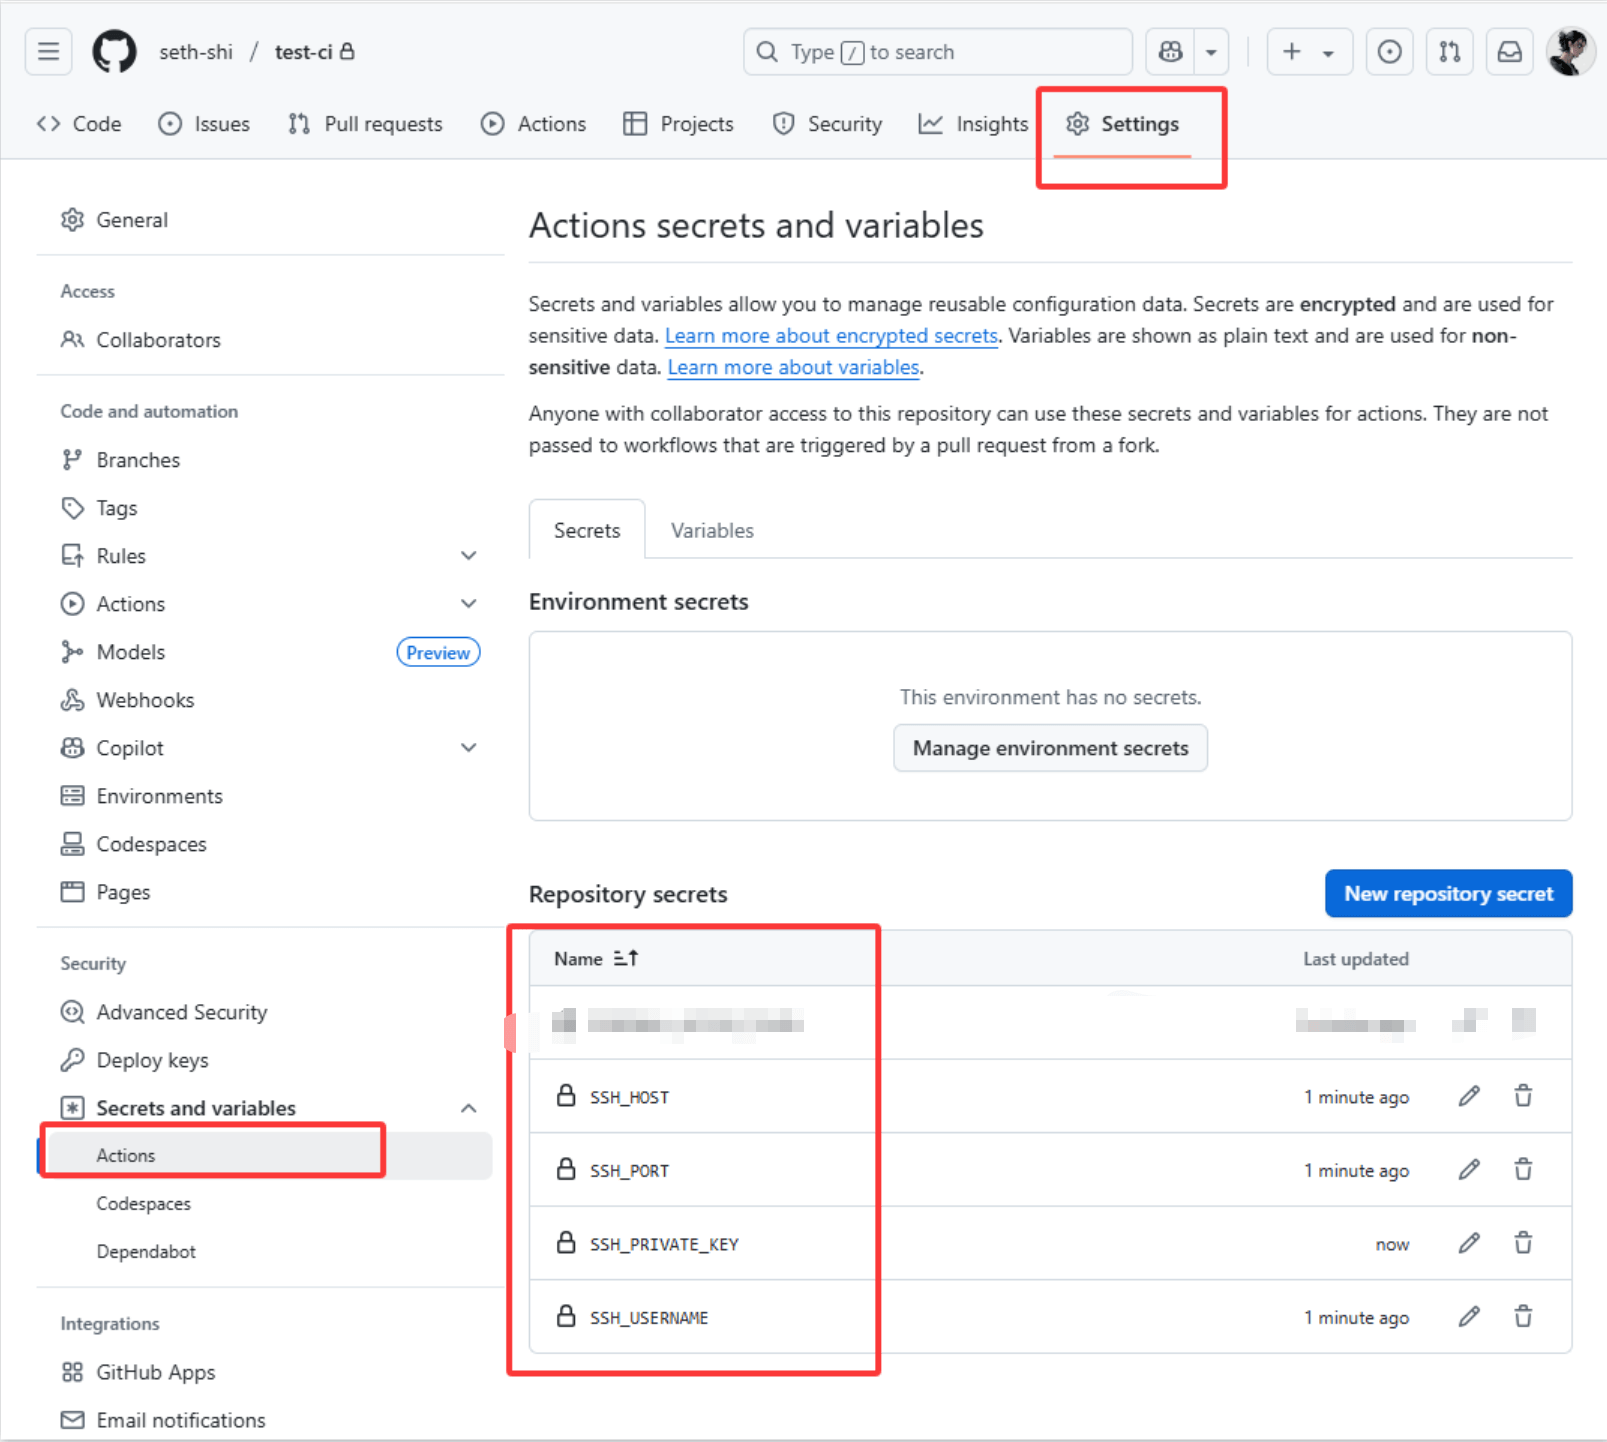
Task: Click the Preview badge beside Models
Action: [x=438, y=653]
